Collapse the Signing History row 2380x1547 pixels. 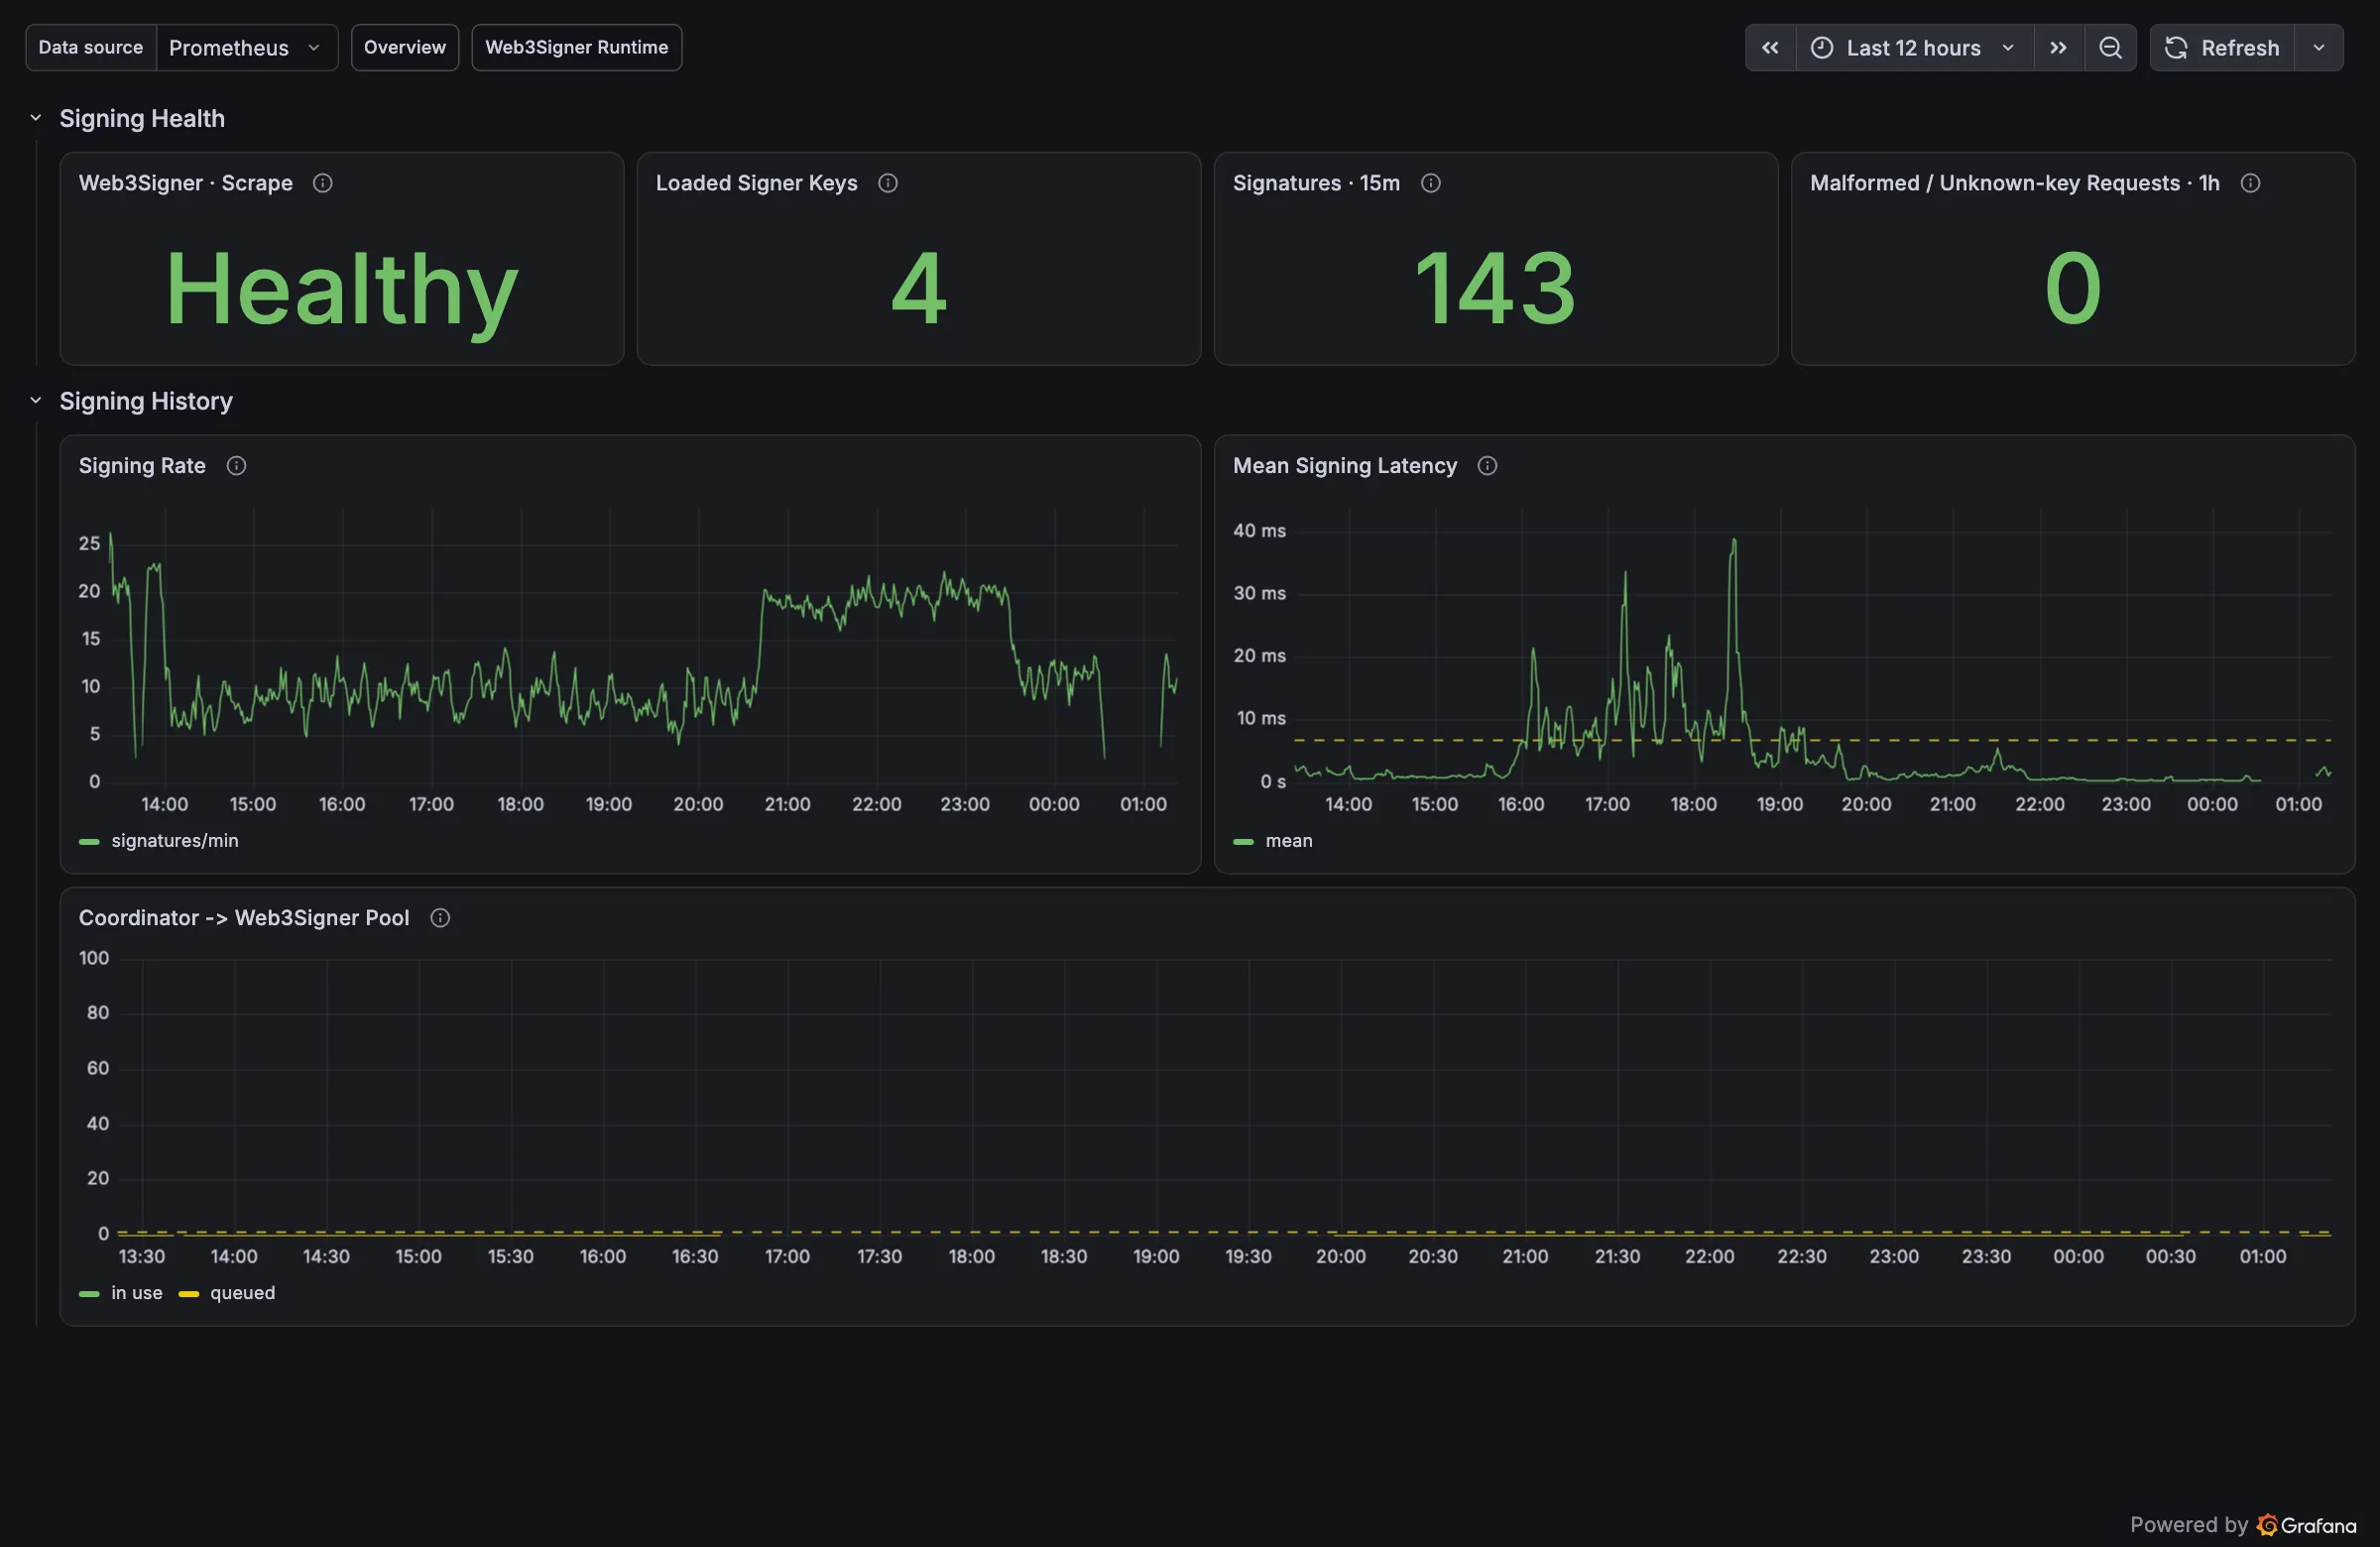(x=36, y=401)
